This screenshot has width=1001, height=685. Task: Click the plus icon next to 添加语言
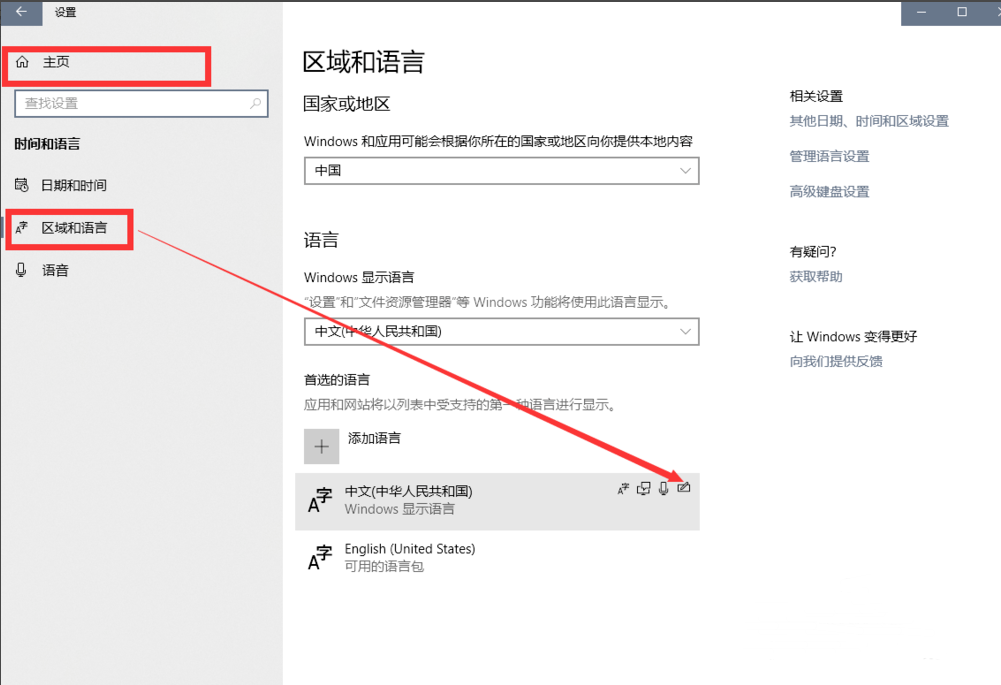[320, 445]
